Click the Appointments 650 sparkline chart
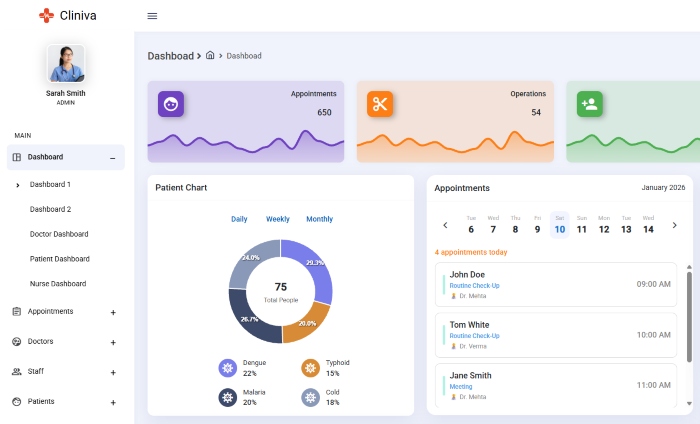Image resolution: width=700 pixels, height=424 pixels. pos(246,145)
